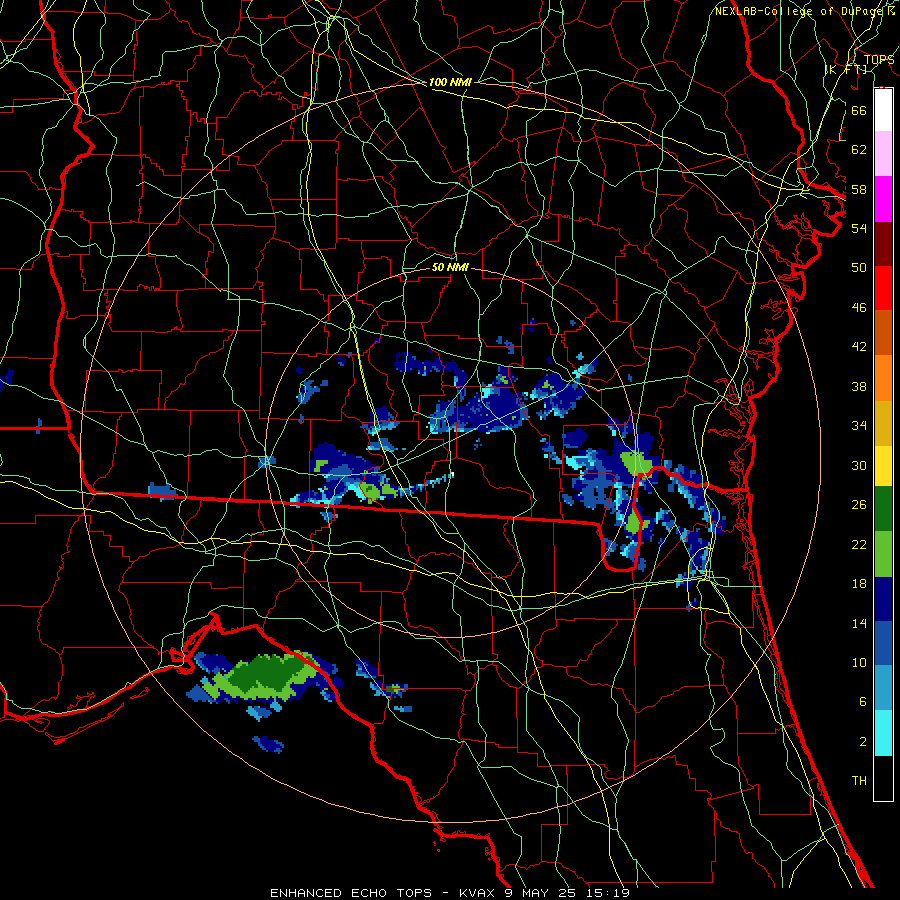Click the "6" legend value
Screen dimensions: 900x900
(862, 702)
